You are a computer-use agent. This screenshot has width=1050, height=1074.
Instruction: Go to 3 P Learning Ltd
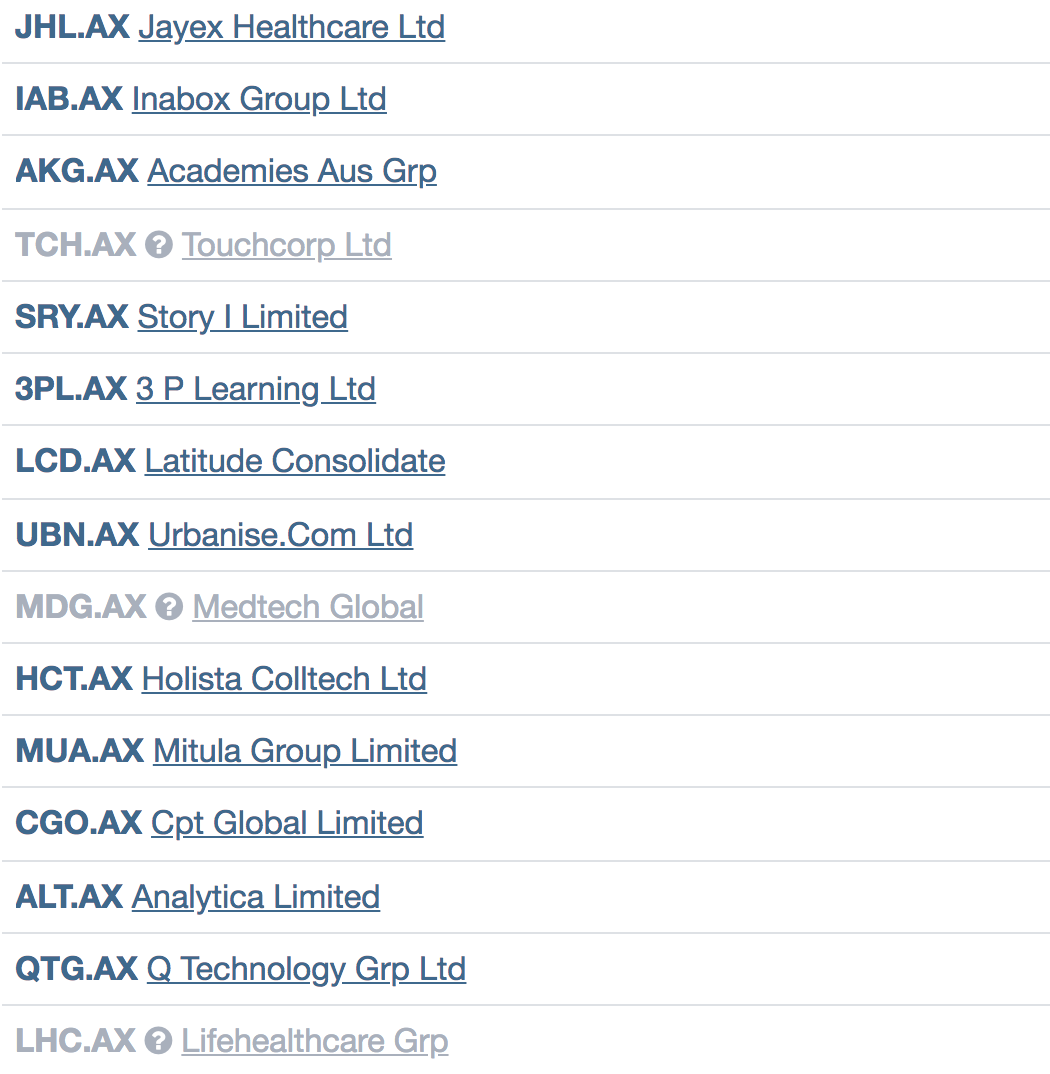[x=255, y=389]
